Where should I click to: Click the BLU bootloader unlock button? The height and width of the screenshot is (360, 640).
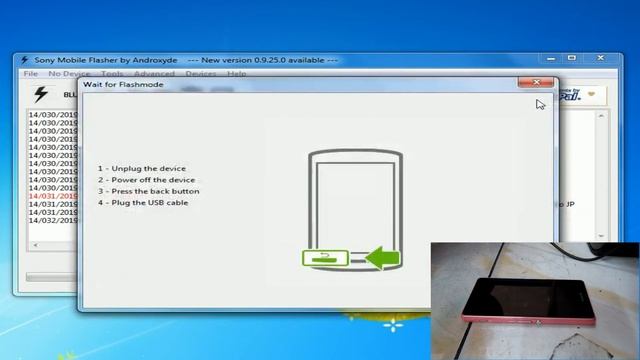pos(70,95)
